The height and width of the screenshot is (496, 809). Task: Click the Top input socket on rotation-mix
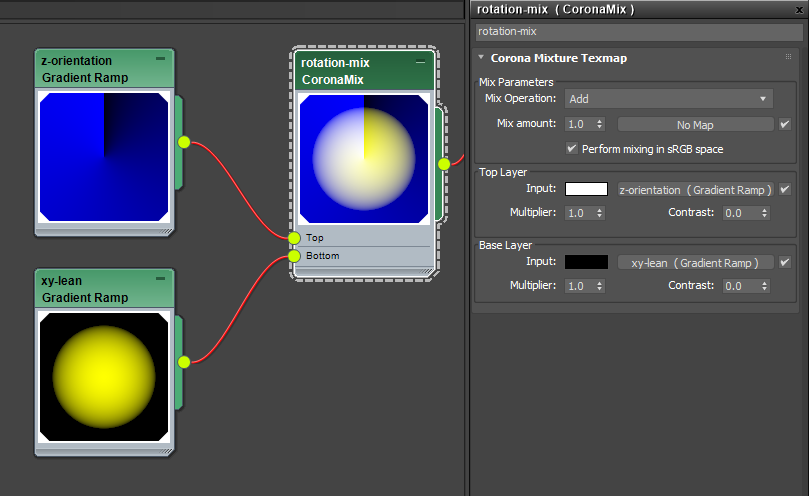294,238
